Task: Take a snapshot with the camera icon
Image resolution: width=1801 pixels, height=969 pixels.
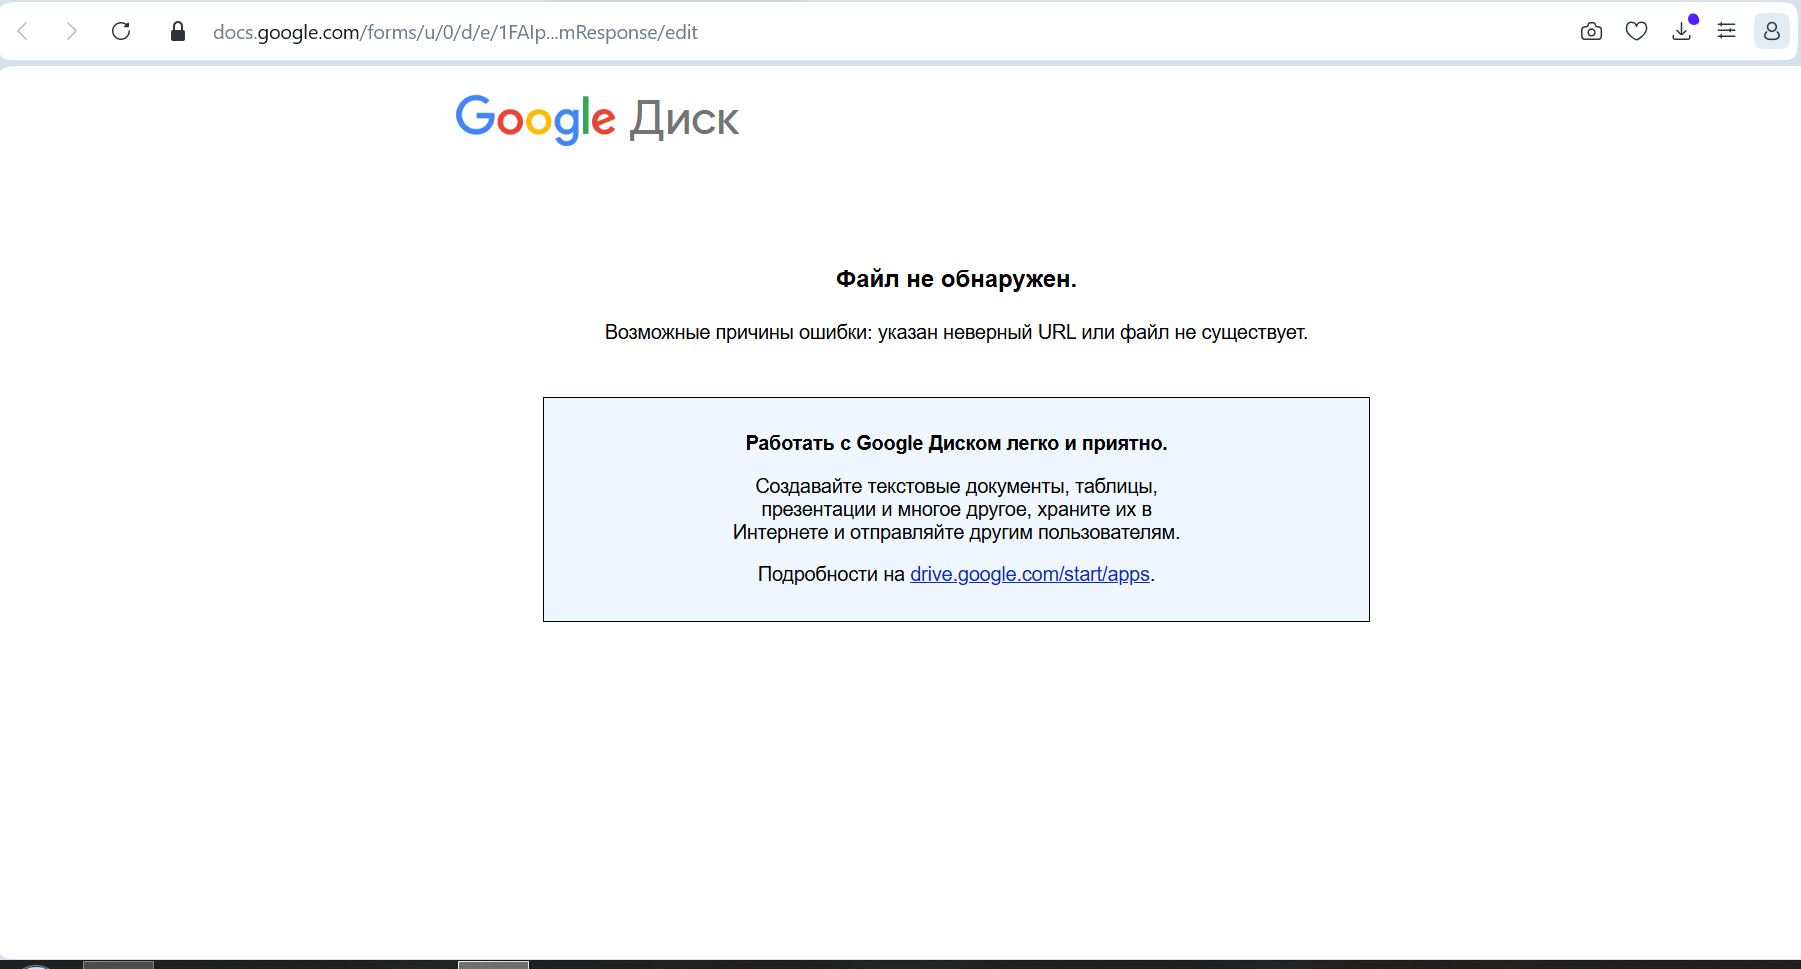Action: pos(1591,32)
